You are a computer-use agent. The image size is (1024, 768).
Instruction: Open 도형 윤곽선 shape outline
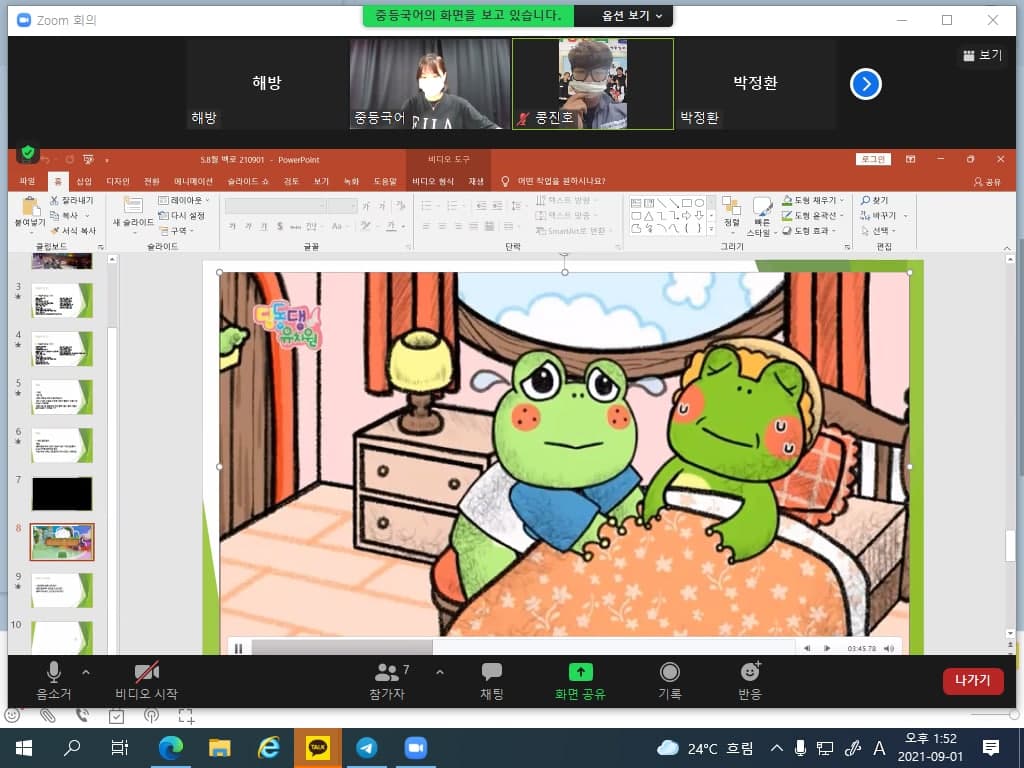coord(812,216)
